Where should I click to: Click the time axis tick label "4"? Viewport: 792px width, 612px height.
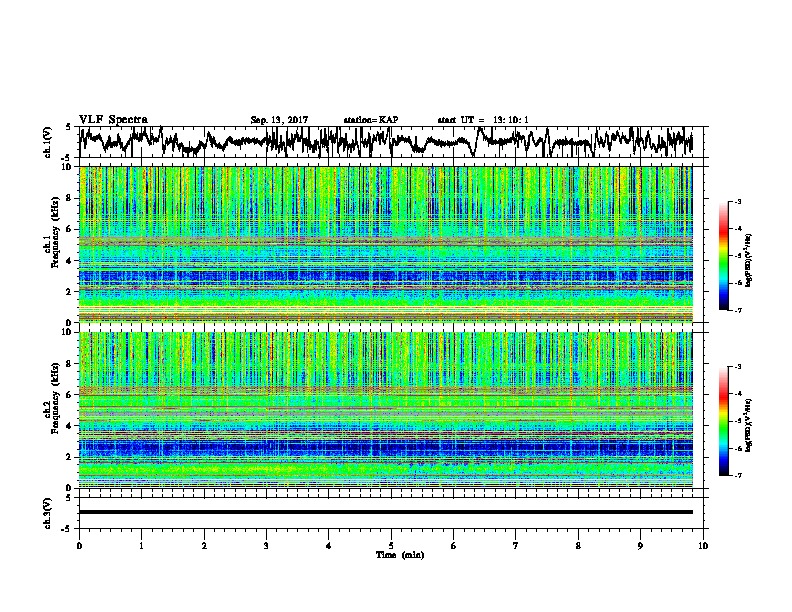click(329, 546)
